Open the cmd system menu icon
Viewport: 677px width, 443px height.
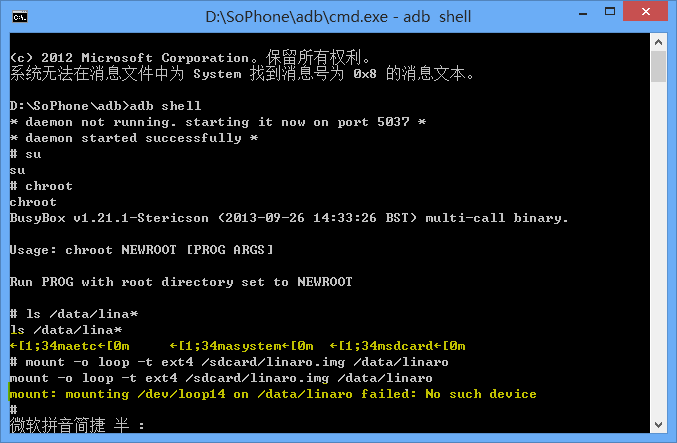point(20,17)
